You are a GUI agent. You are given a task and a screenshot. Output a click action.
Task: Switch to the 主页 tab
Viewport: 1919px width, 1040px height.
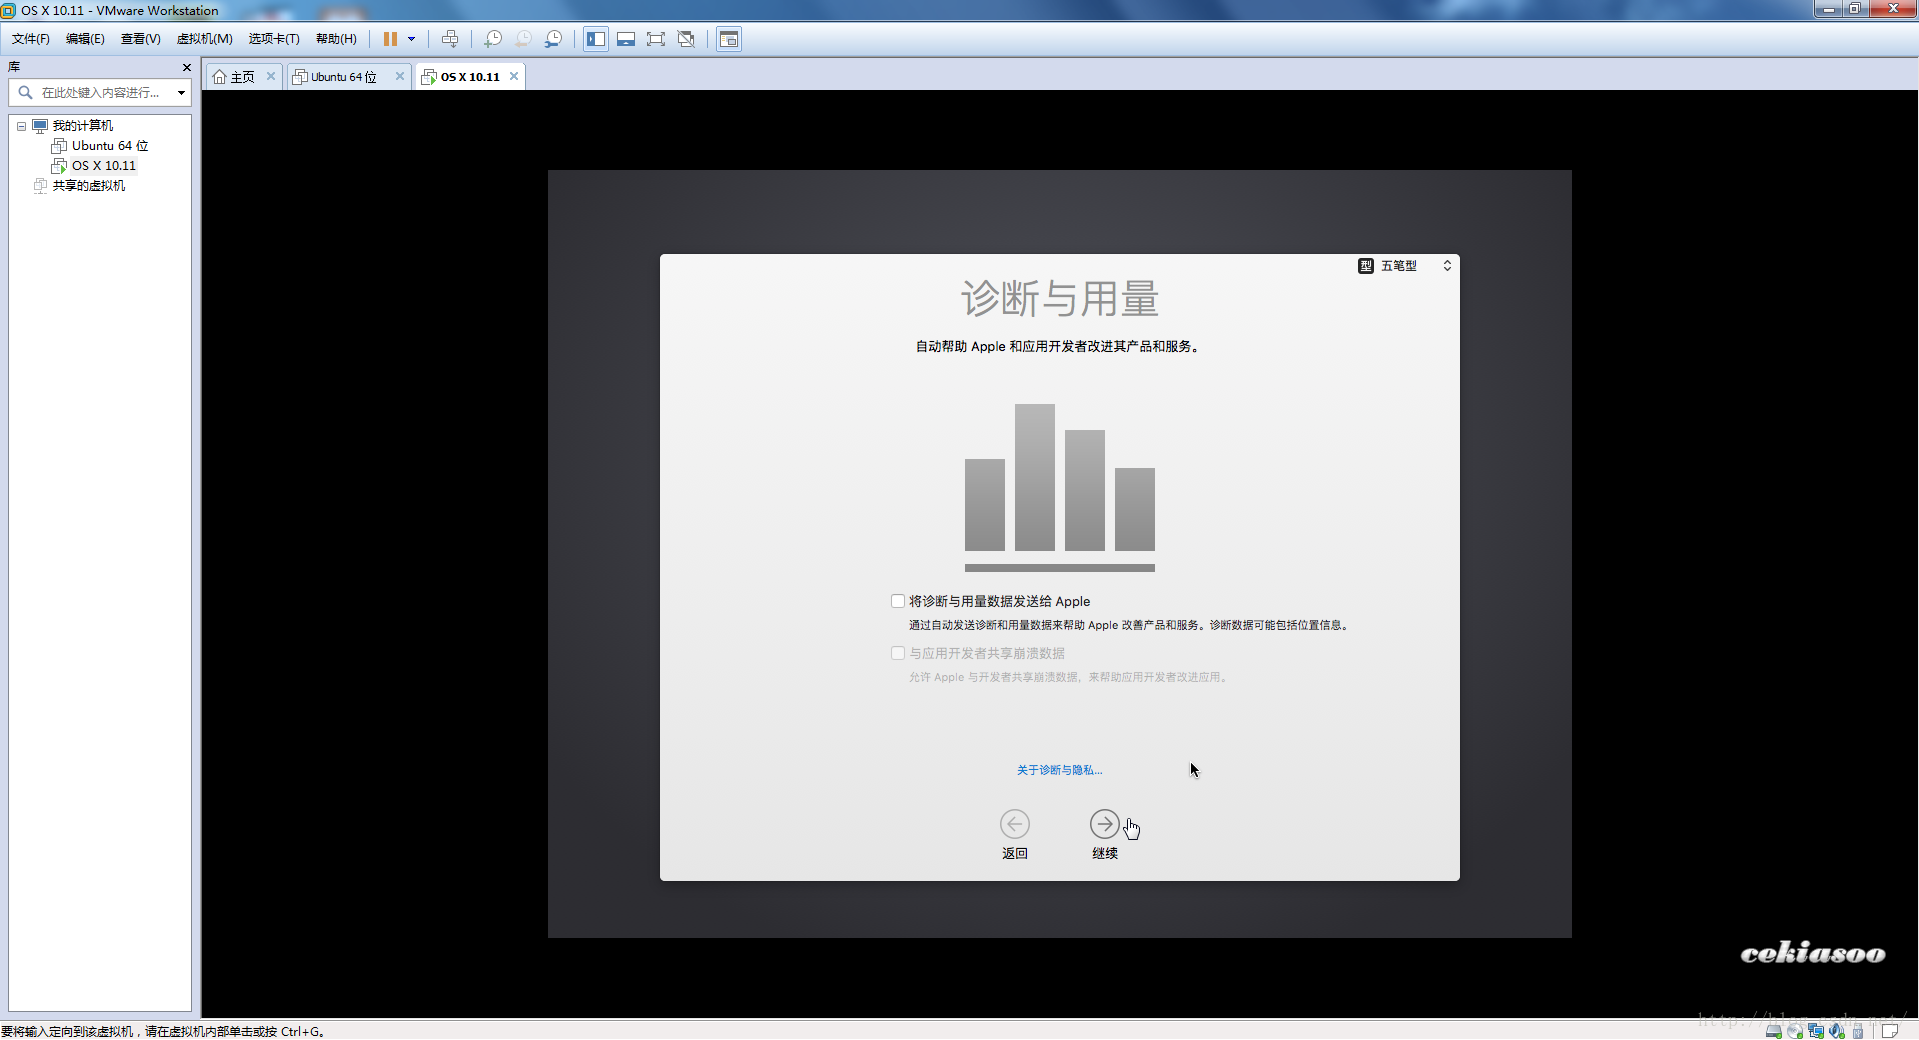click(243, 77)
